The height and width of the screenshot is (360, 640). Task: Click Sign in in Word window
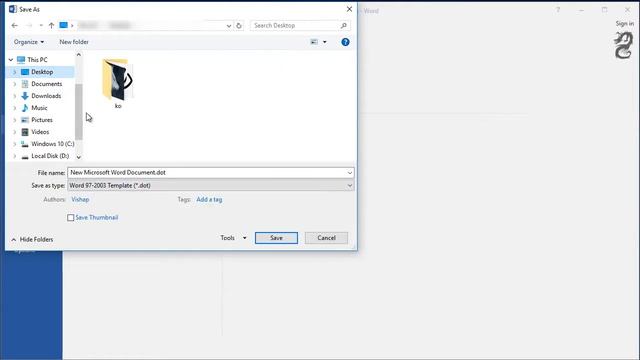pos(624,24)
